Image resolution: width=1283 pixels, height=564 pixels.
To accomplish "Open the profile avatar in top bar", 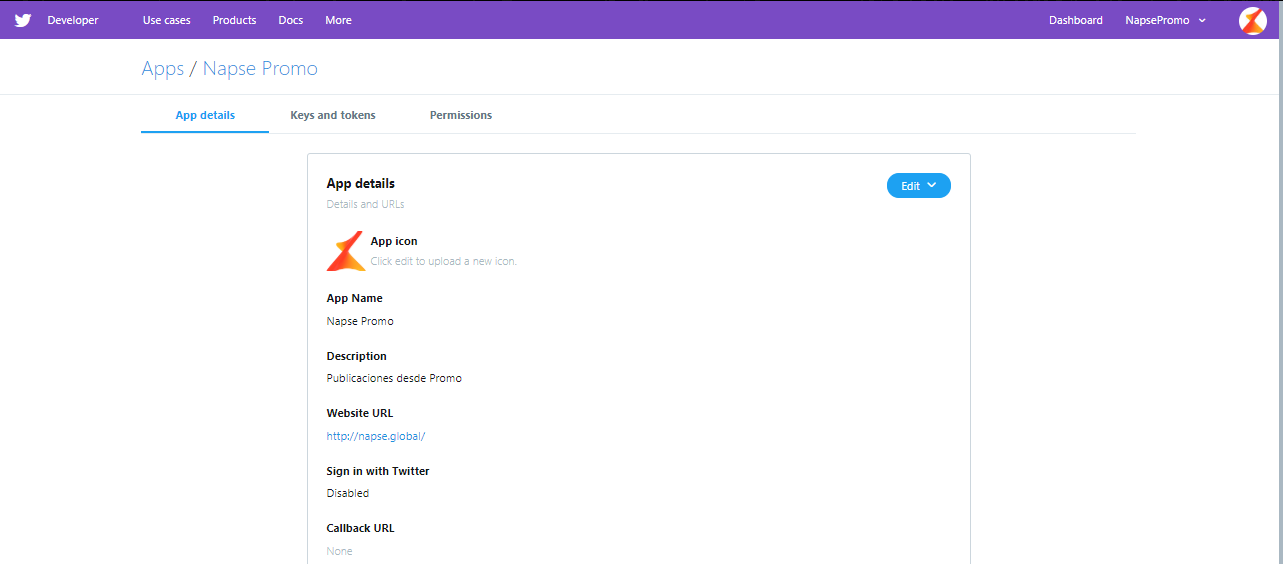I will pos(1252,20).
